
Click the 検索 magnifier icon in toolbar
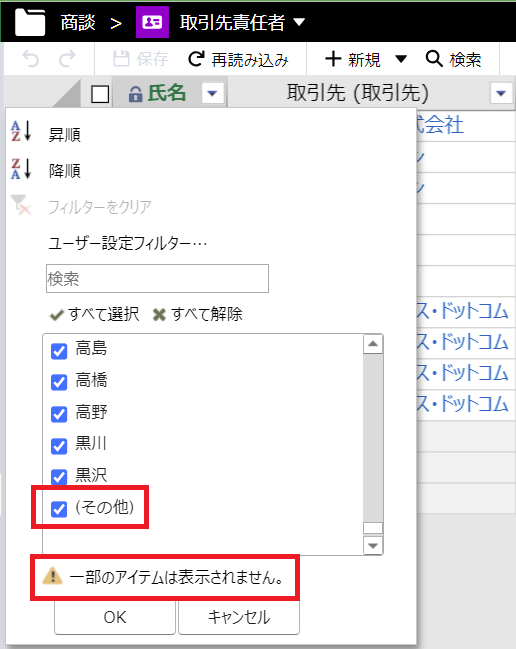click(x=434, y=59)
